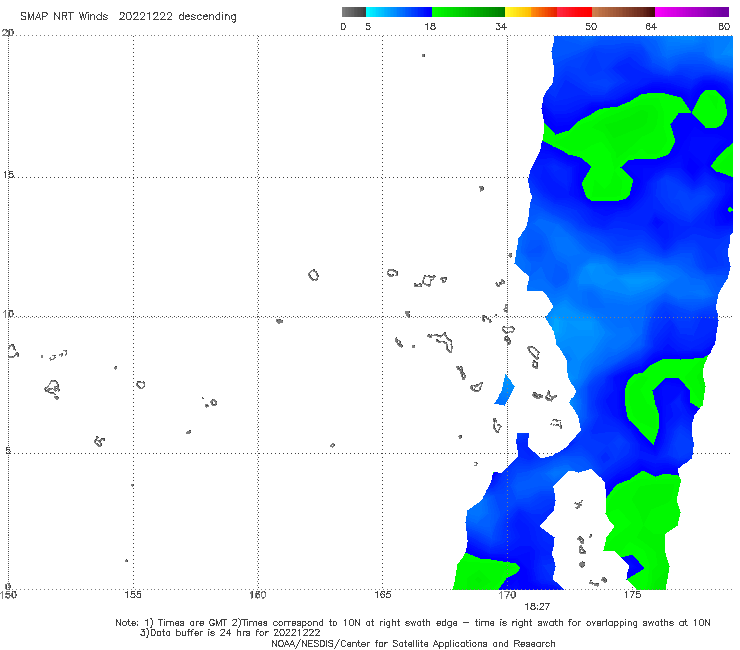Viewport: 740px width, 650px height.
Task: Click the longitude axis label 170
Action: point(507,595)
